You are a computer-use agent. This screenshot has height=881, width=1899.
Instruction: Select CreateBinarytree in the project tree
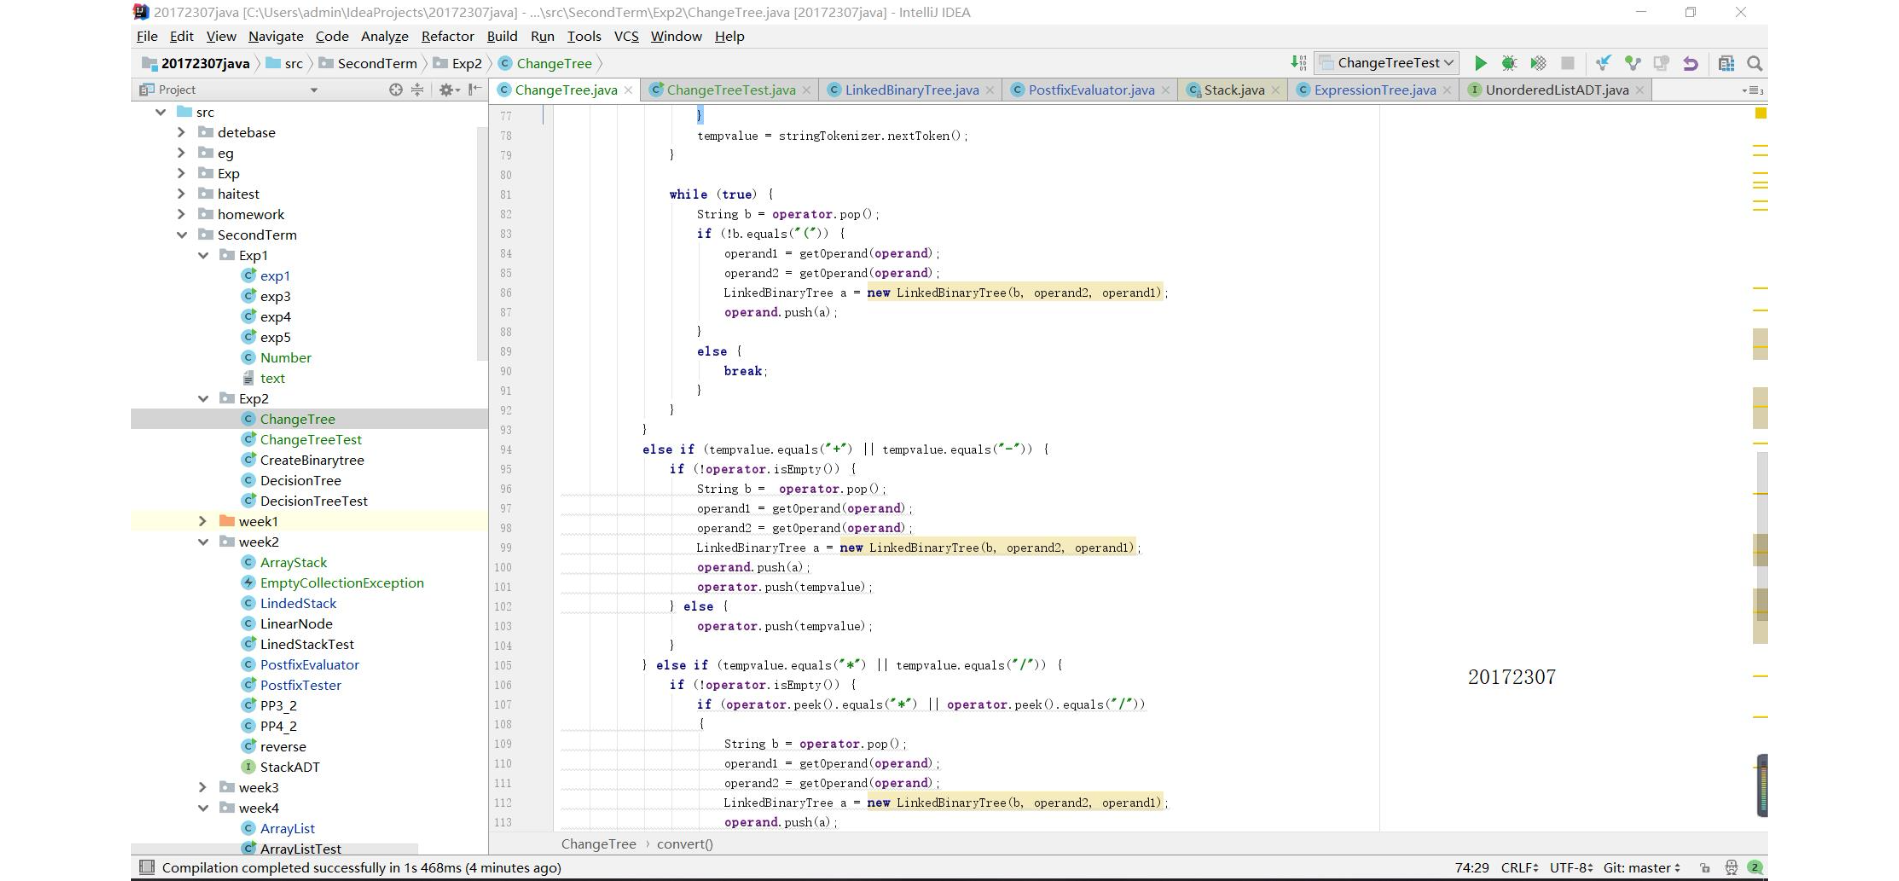(311, 460)
